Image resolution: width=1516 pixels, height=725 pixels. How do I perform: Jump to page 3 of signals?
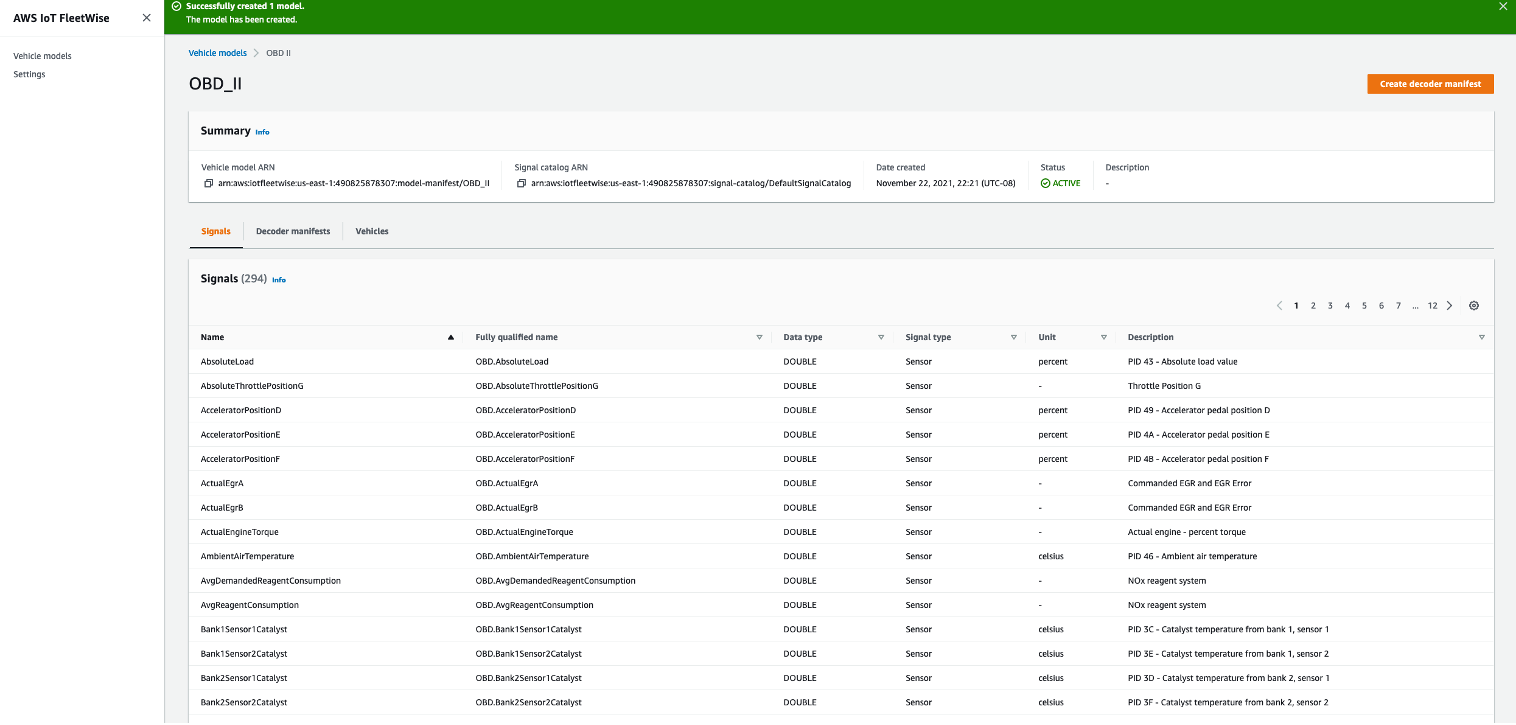pyautogui.click(x=1330, y=306)
